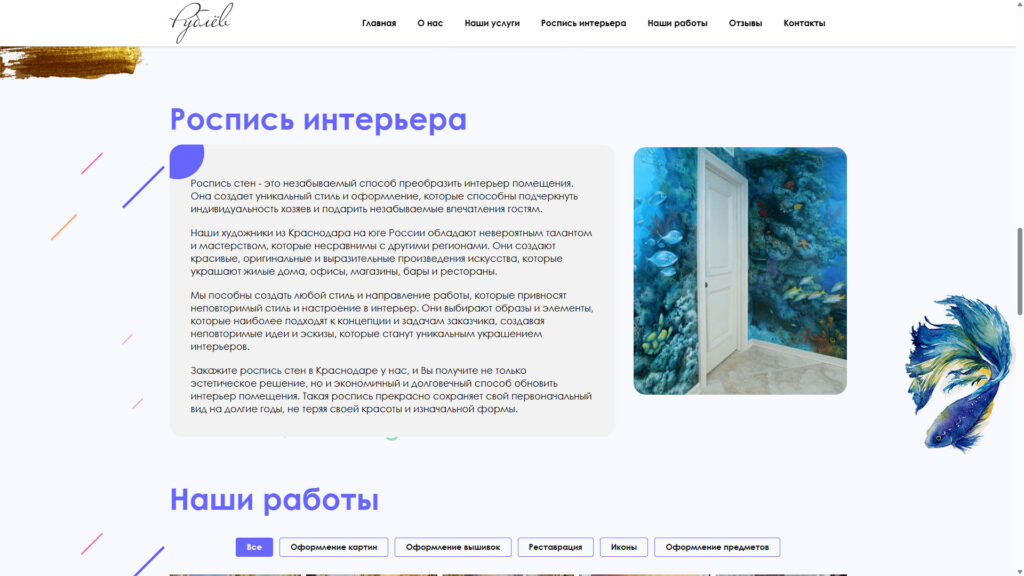1024x576 pixels.
Task: Go to the Главная page
Action: tap(379, 23)
